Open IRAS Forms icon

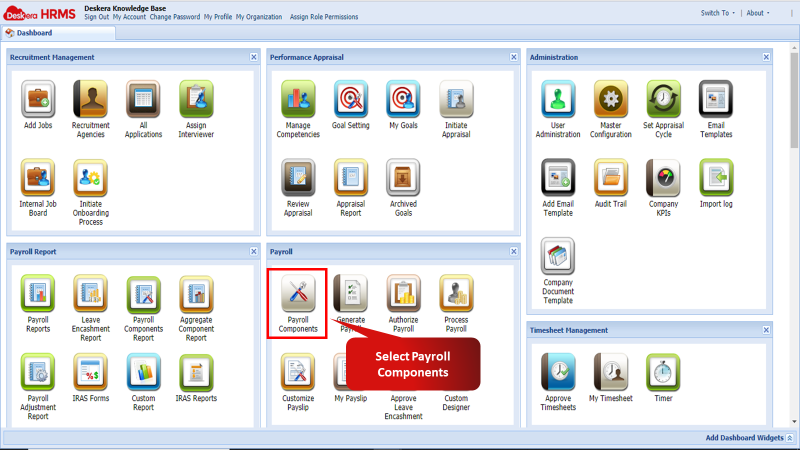90,371
